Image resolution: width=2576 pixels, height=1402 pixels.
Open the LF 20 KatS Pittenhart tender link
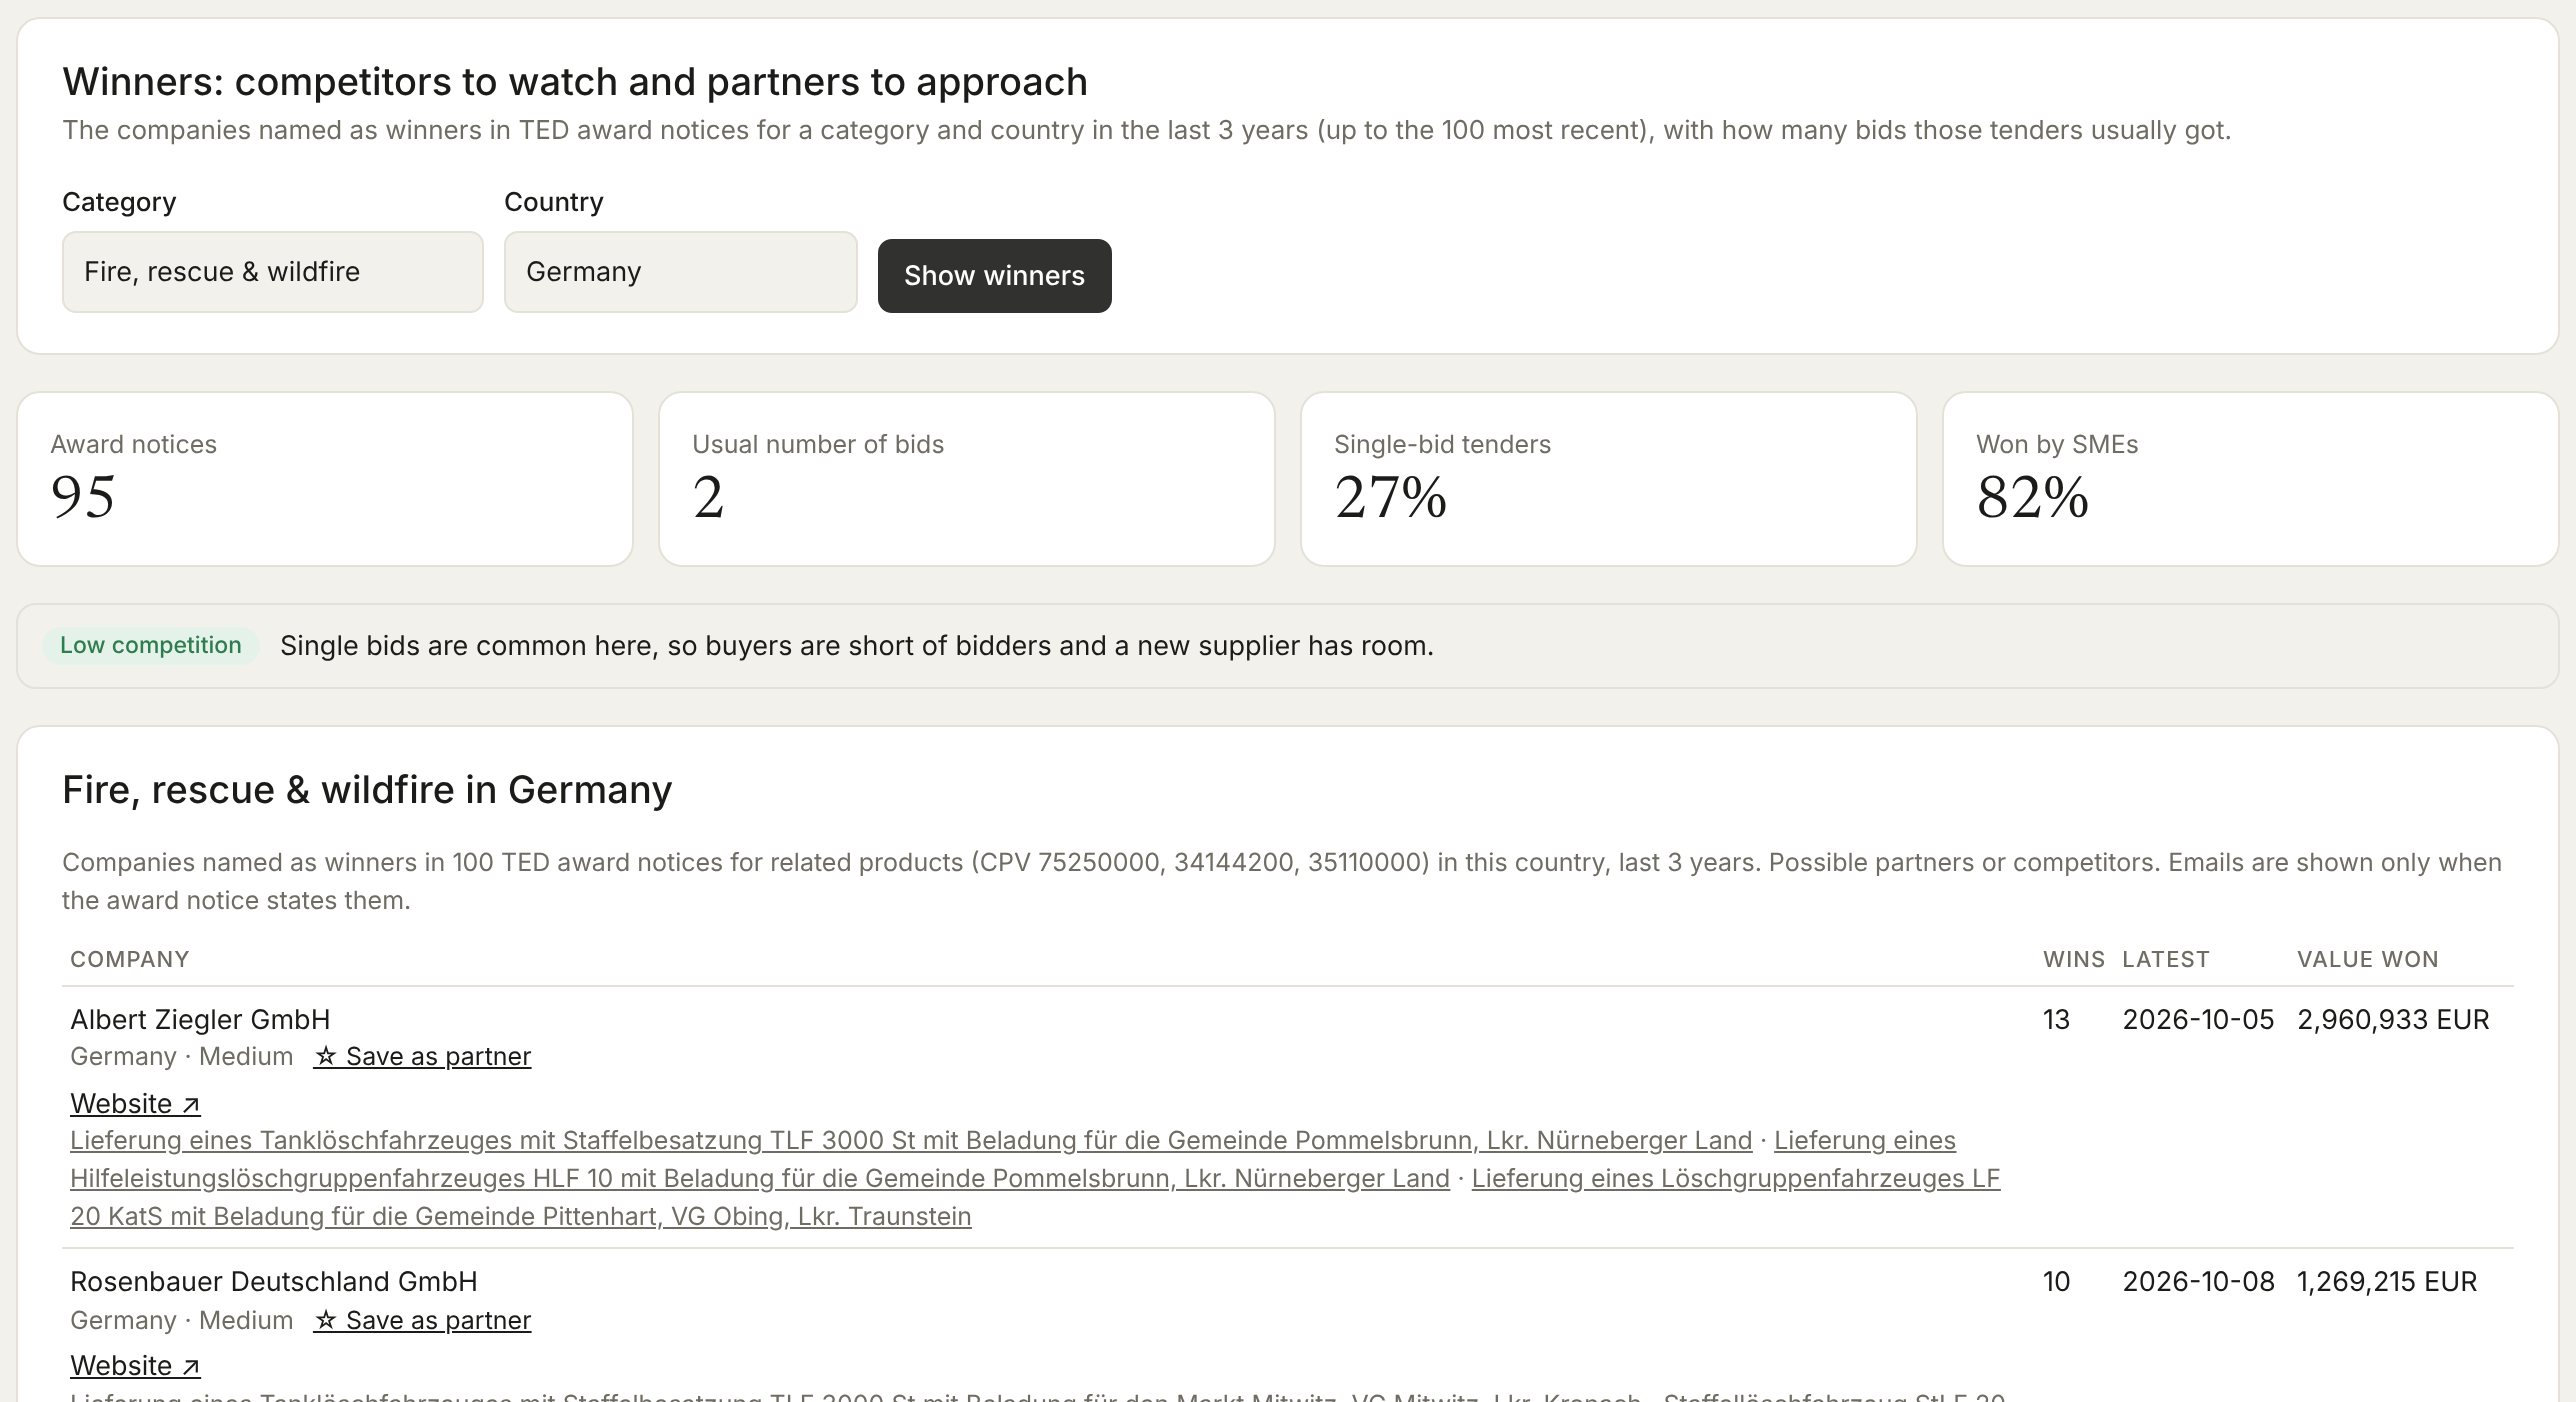(521, 1217)
